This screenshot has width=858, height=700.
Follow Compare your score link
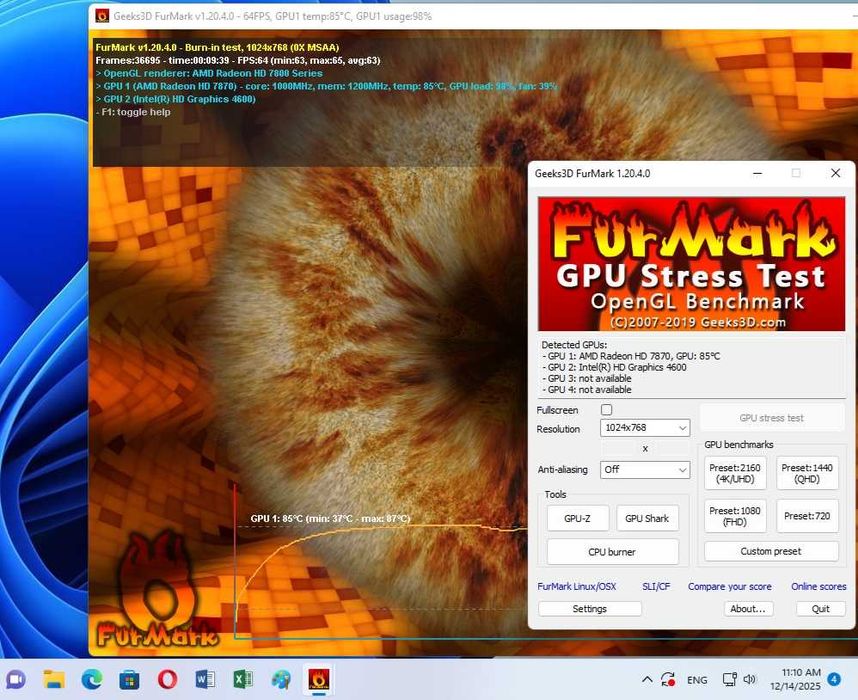[729, 587]
